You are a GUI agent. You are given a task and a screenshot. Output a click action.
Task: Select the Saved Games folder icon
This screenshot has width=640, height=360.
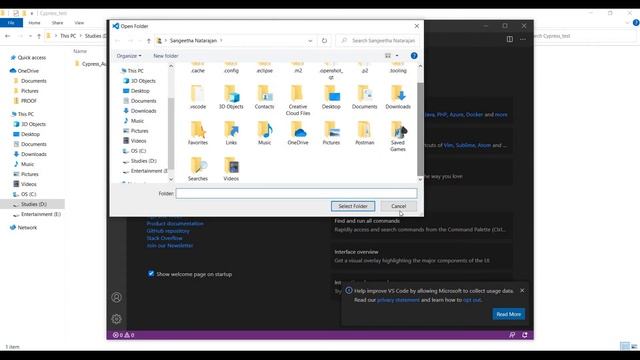(x=398, y=136)
